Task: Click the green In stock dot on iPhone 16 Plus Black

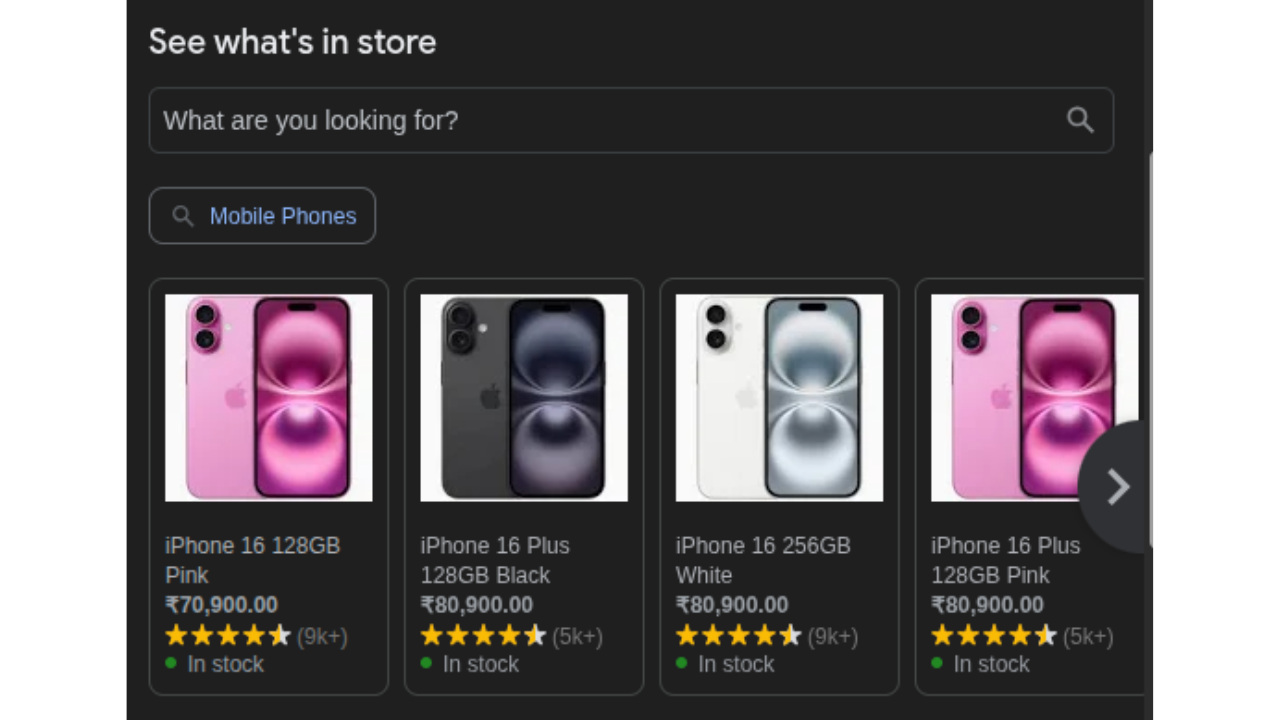Action: 426,664
